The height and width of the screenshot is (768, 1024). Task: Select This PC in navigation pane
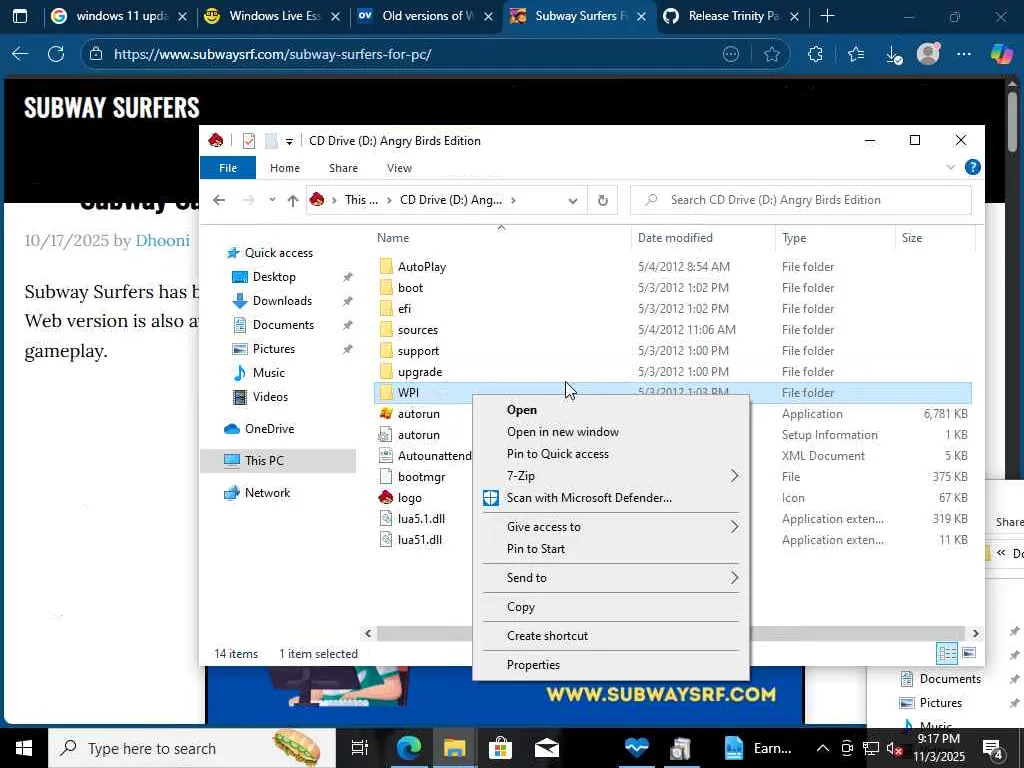tap(279, 460)
